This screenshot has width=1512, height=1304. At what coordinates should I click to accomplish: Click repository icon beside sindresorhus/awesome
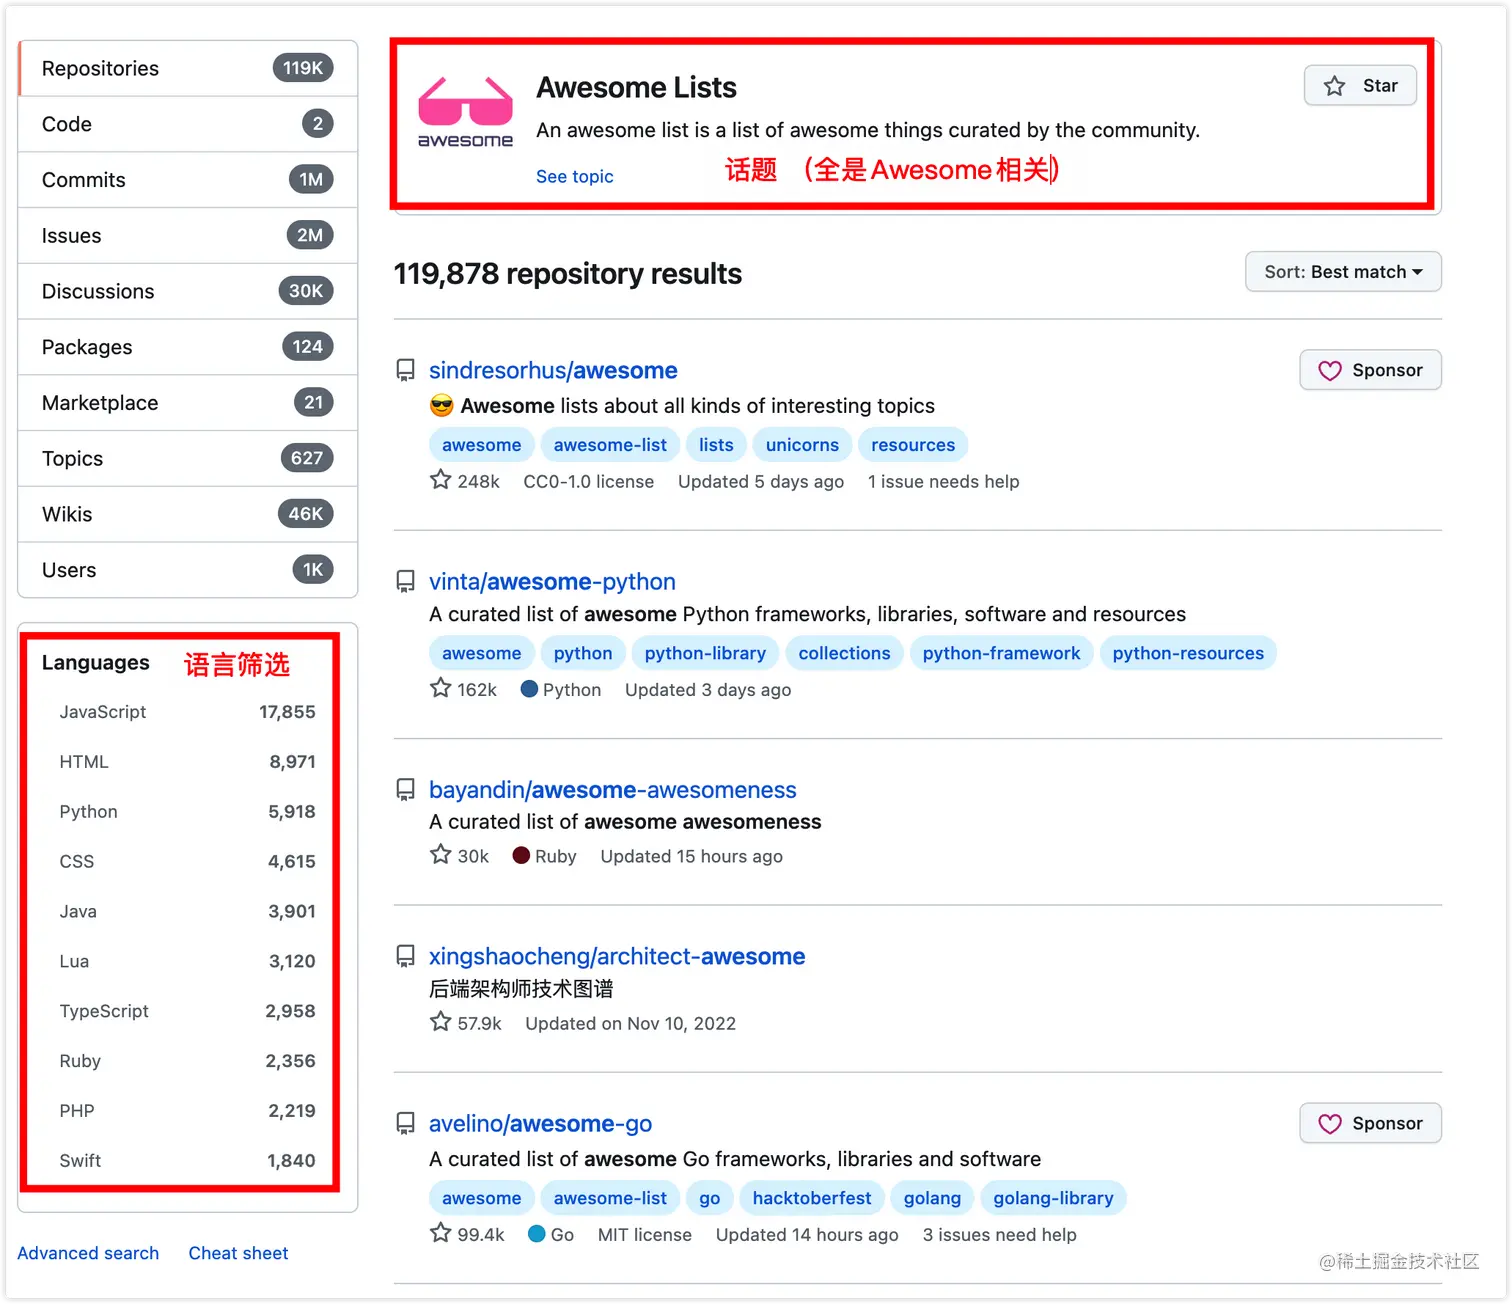[x=405, y=371]
